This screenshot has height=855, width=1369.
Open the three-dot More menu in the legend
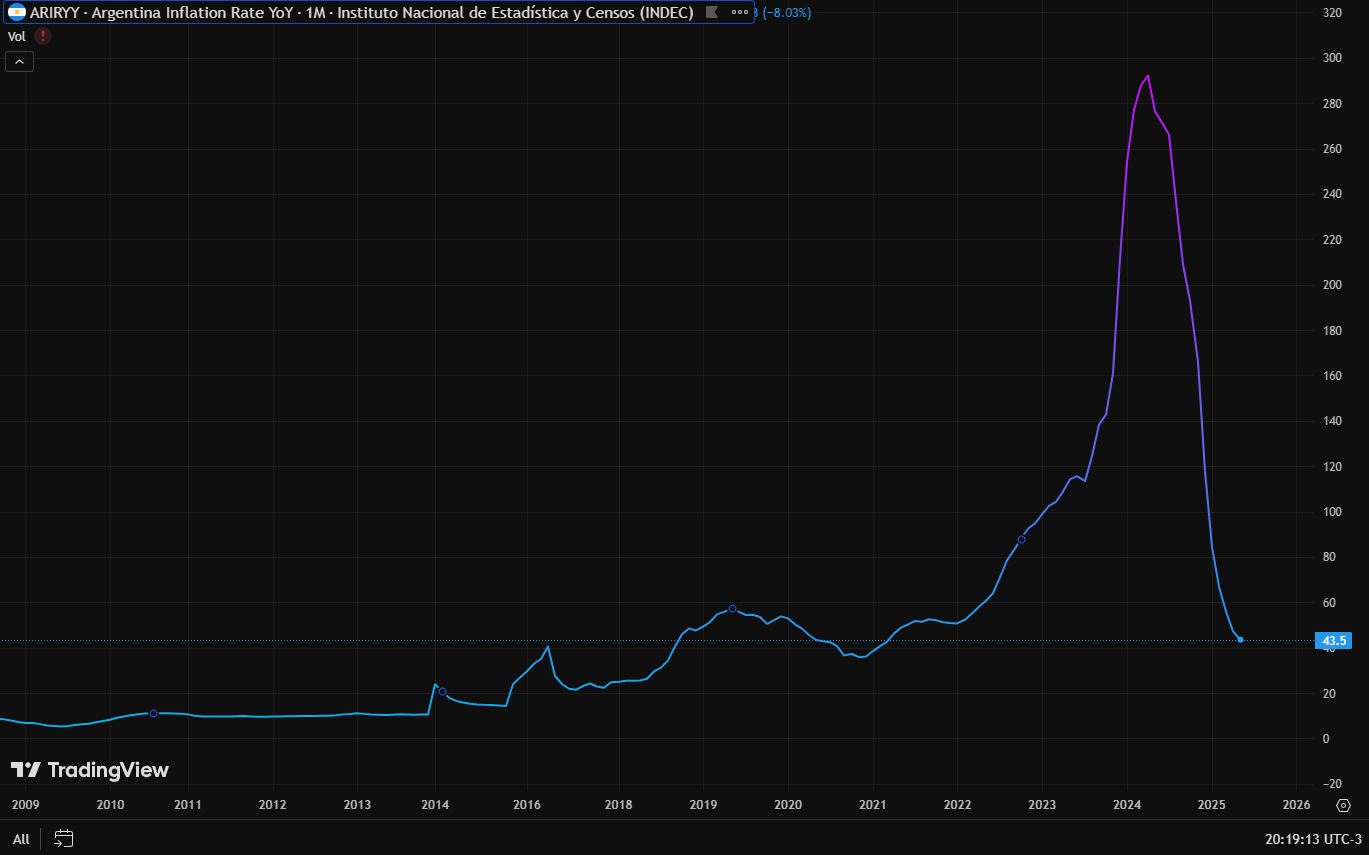coord(740,12)
